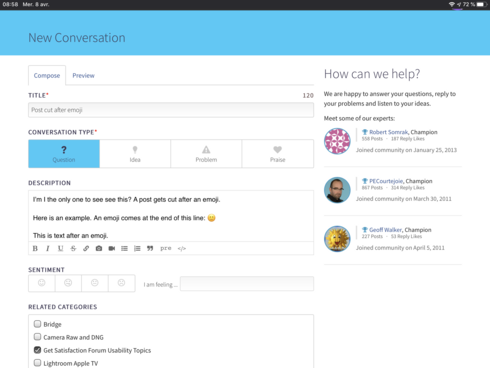Click the trophy icon beside Geoff Walker
490x368 pixels.
coord(365,230)
